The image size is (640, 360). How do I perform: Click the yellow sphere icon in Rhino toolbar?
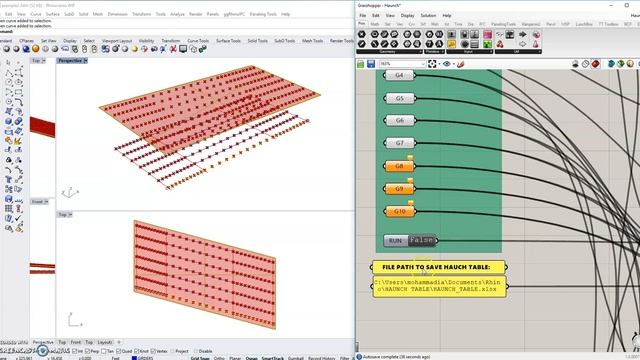(134, 49)
